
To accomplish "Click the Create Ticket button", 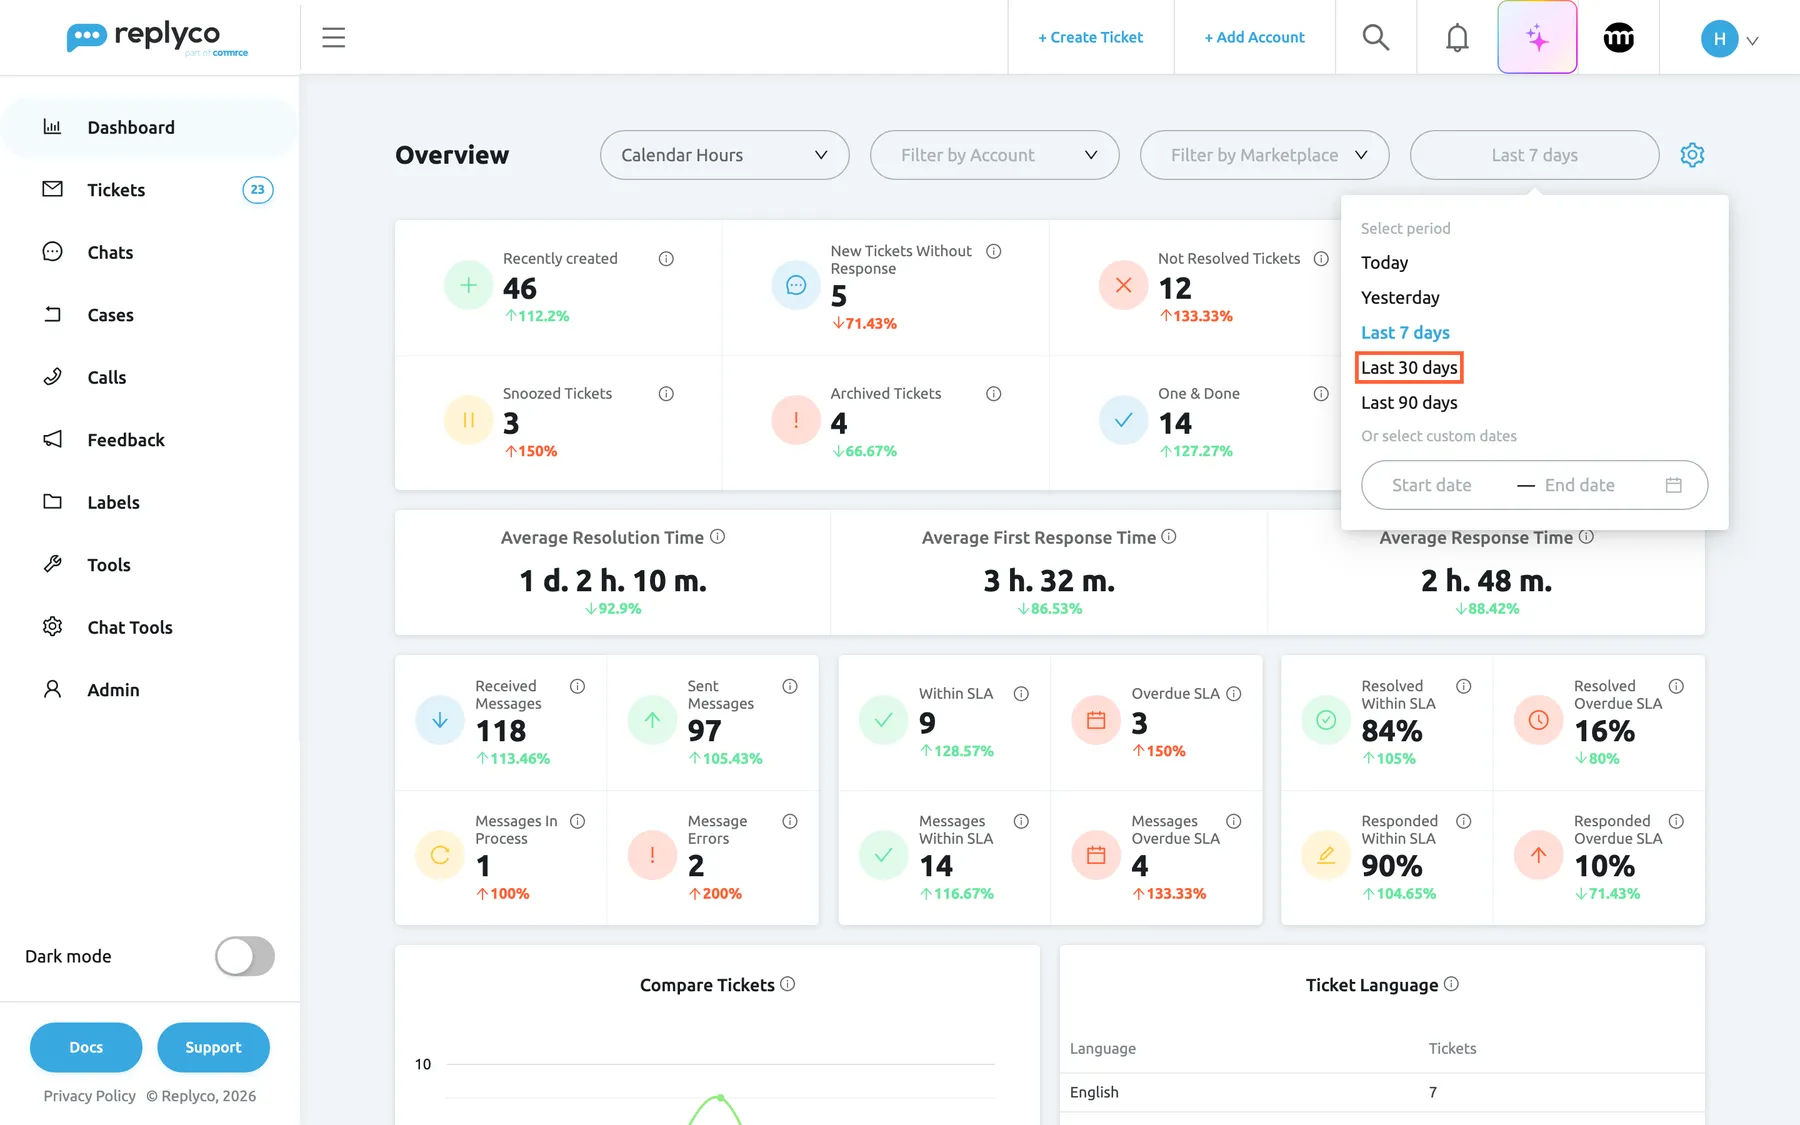I will click(x=1090, y=37).
